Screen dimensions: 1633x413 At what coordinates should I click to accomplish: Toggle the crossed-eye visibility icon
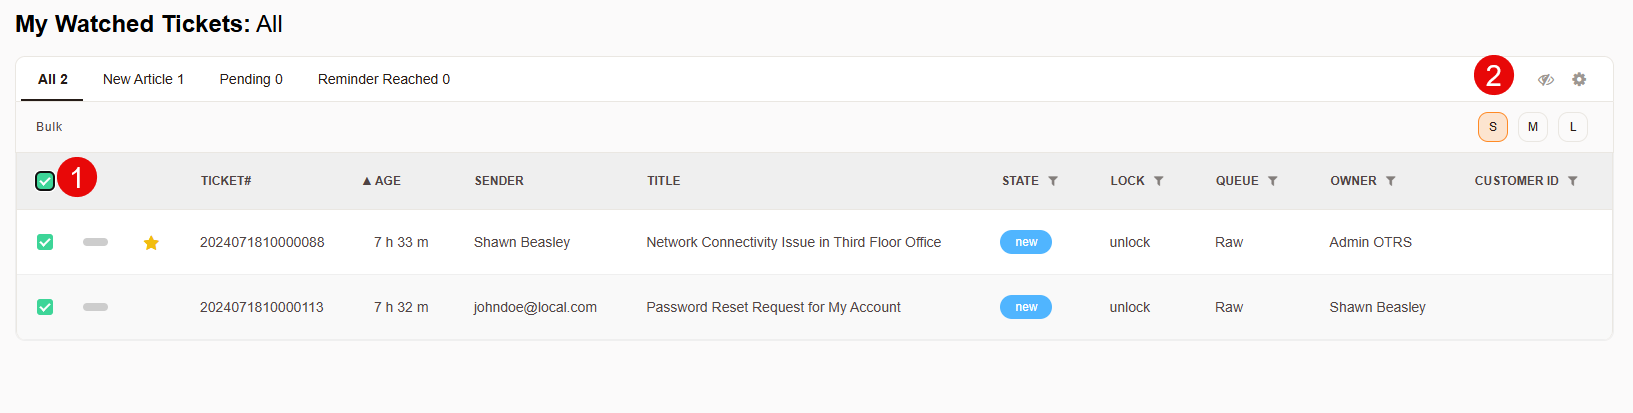coord(1546,79)
